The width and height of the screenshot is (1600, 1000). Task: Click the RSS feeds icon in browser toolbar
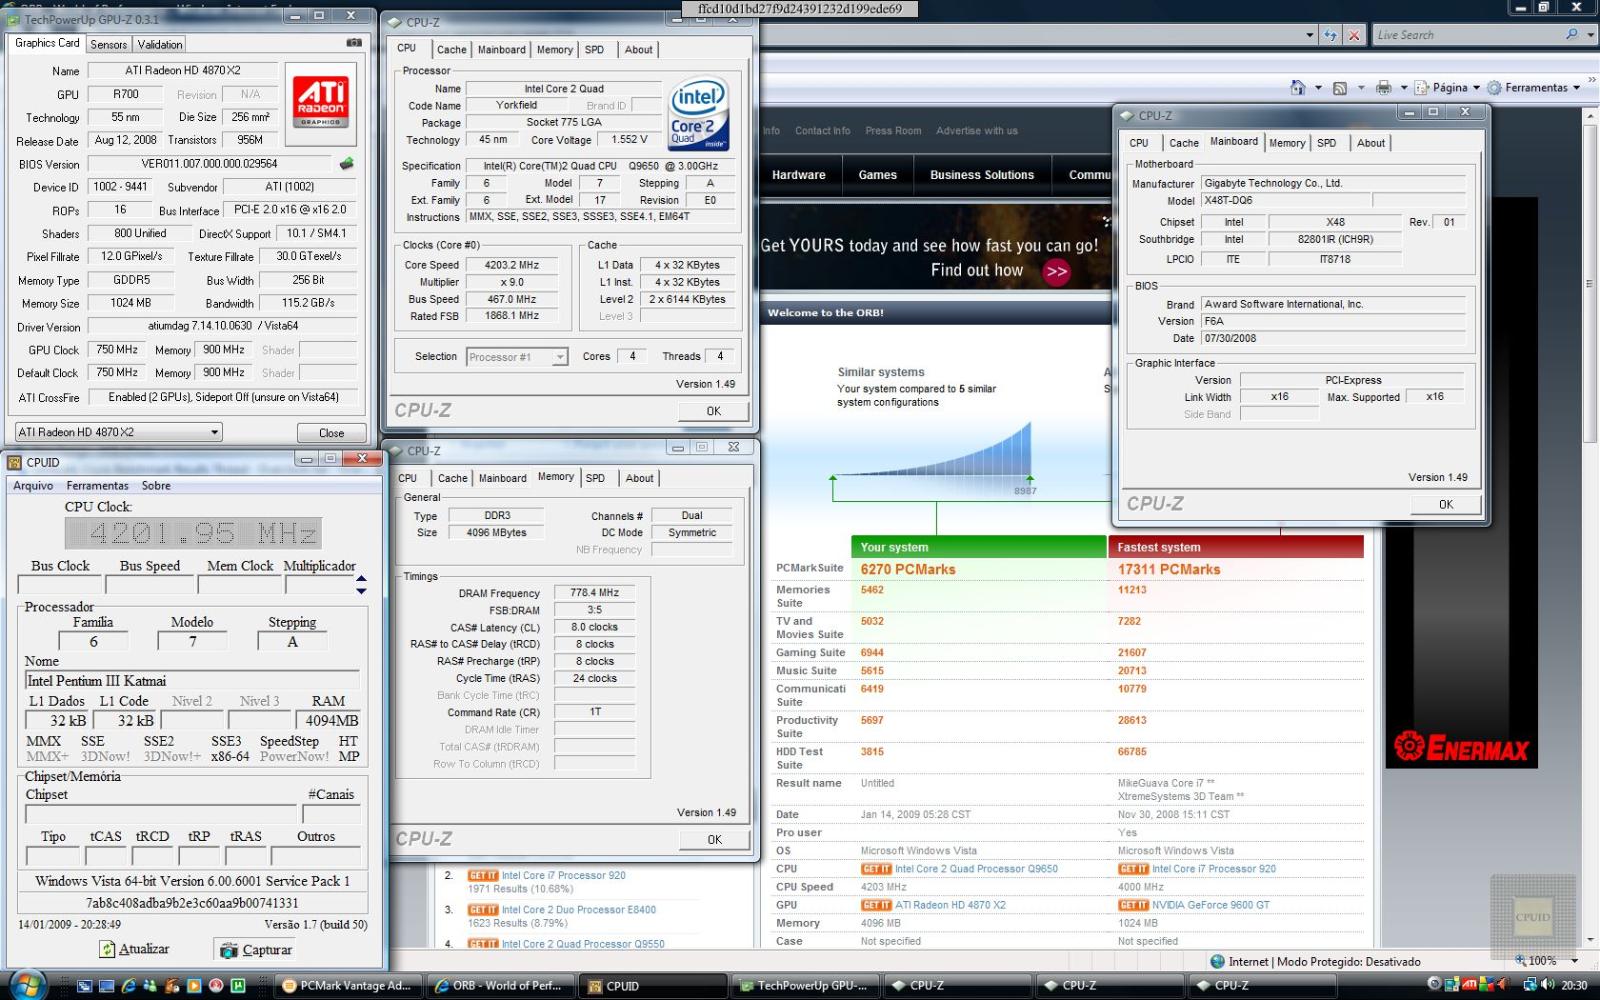1340,87
